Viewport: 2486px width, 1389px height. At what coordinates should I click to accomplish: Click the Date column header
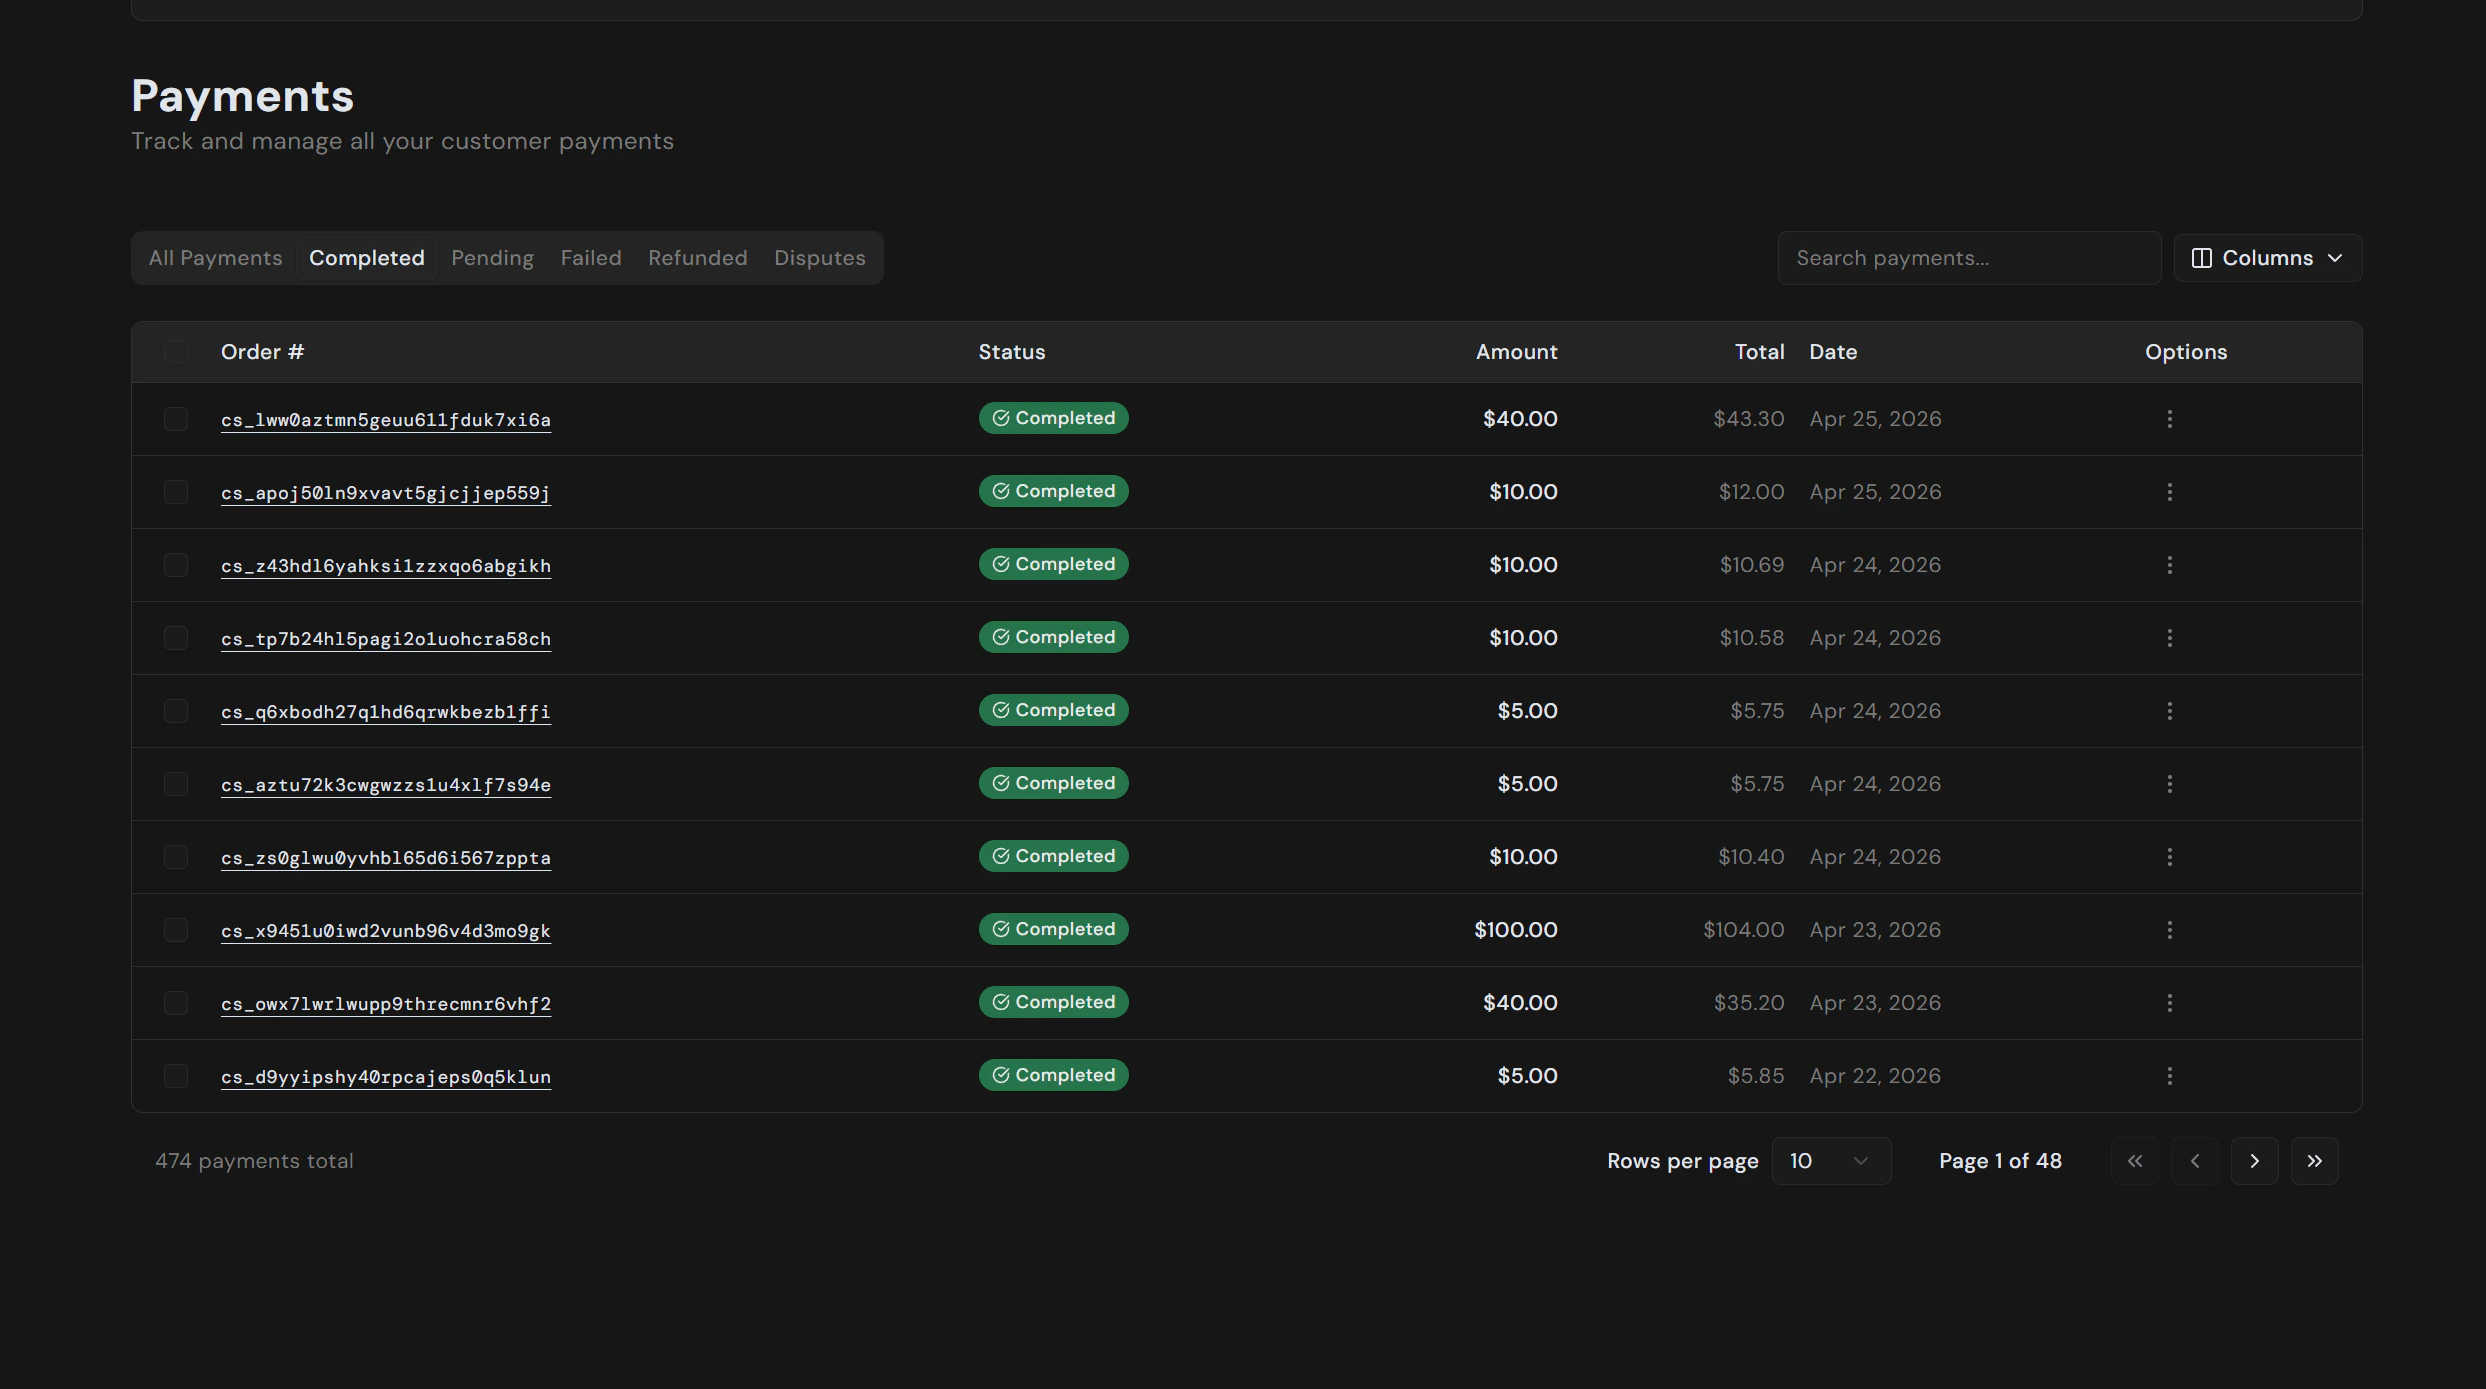[1833, 352]
